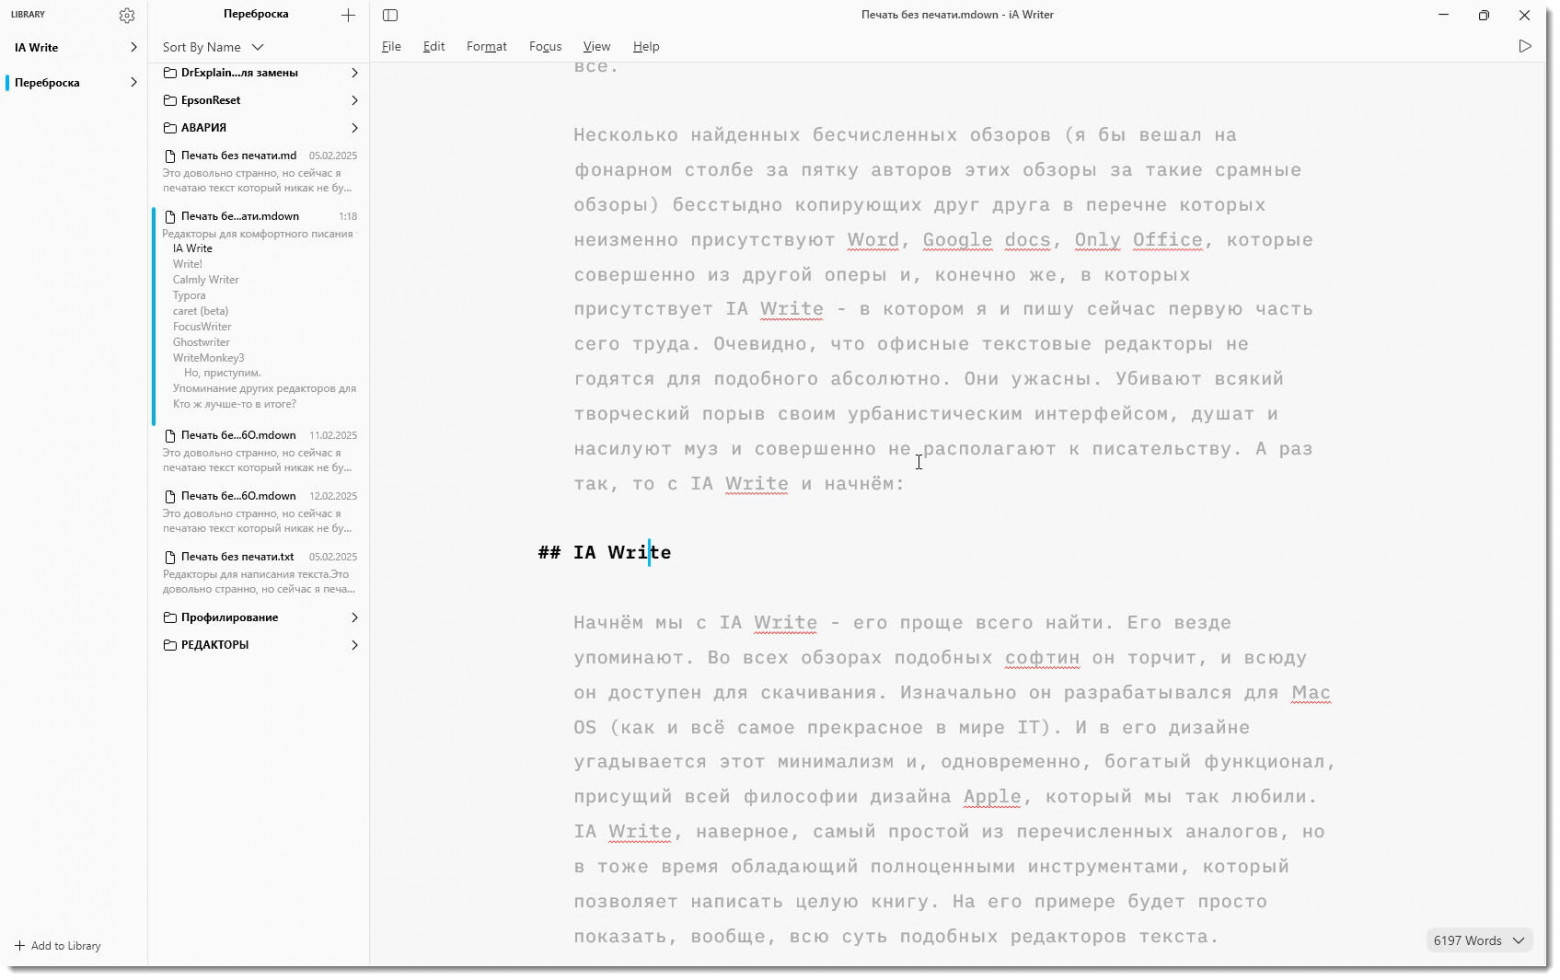Open the 6197 Words statistics dropdown
Image resolution: width=1560 pixels, height=980 pixels.
click(1478, 941)
